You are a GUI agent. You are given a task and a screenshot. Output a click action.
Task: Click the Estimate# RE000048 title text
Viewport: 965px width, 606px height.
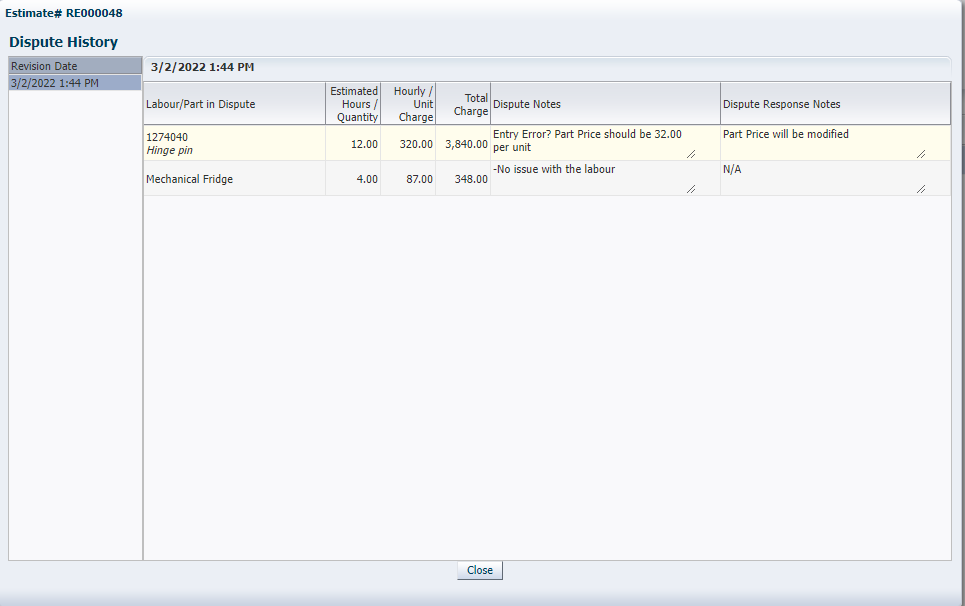pyautogui.click(x=64, y=13)
